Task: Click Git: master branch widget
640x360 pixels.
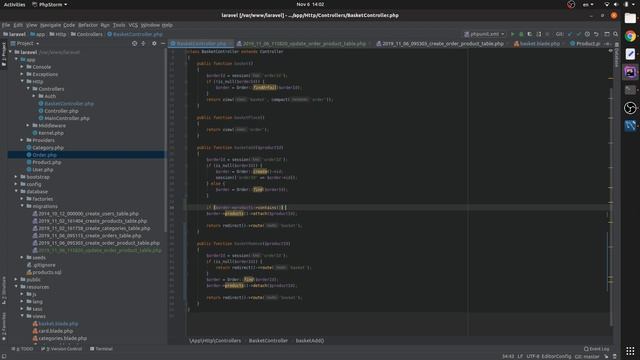Action: [x=587, y=356]
